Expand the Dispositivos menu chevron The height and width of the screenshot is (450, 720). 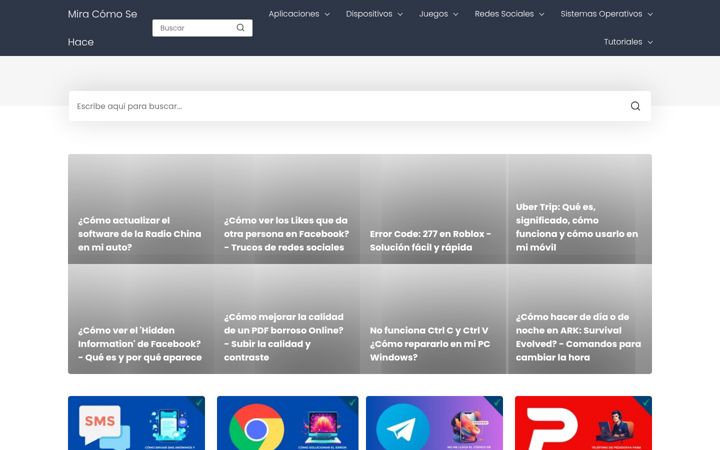(400, 14)
